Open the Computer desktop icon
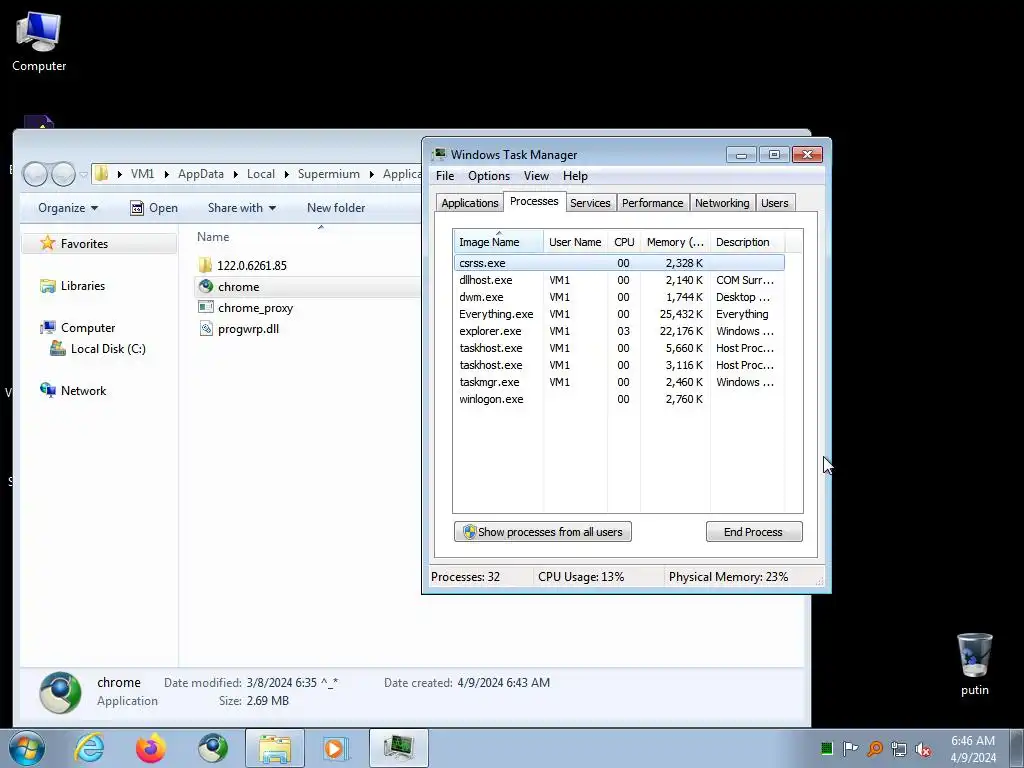 [x=39, y=40]
